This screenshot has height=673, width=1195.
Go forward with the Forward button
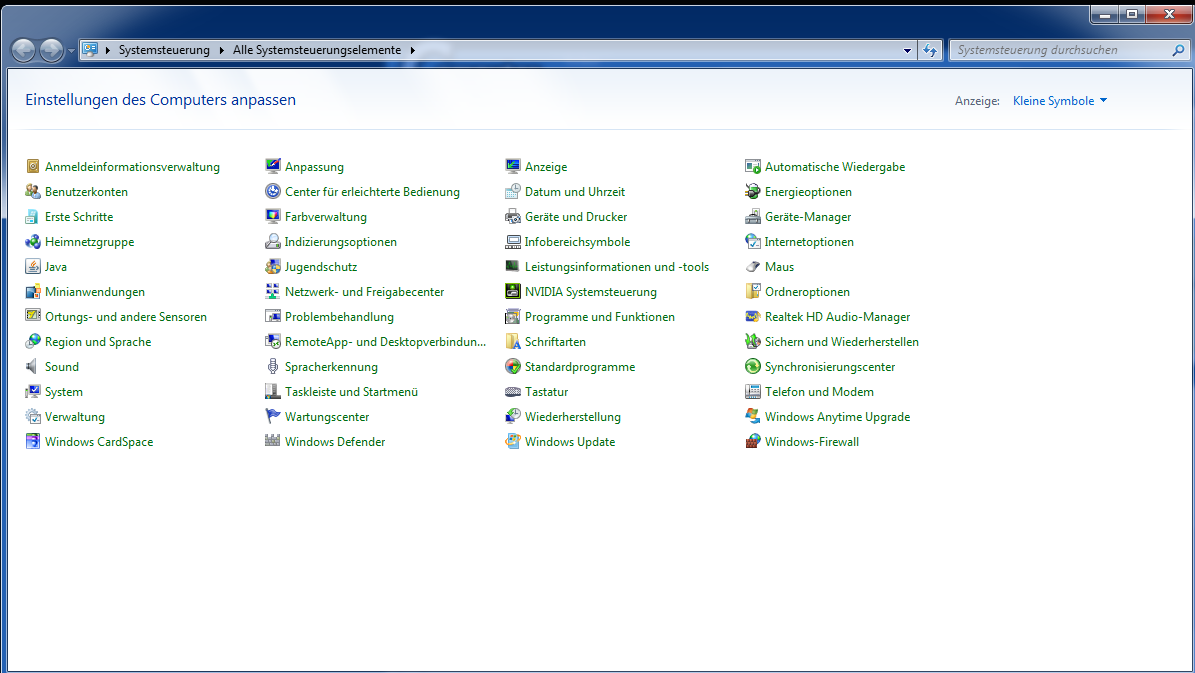[51, 50]
